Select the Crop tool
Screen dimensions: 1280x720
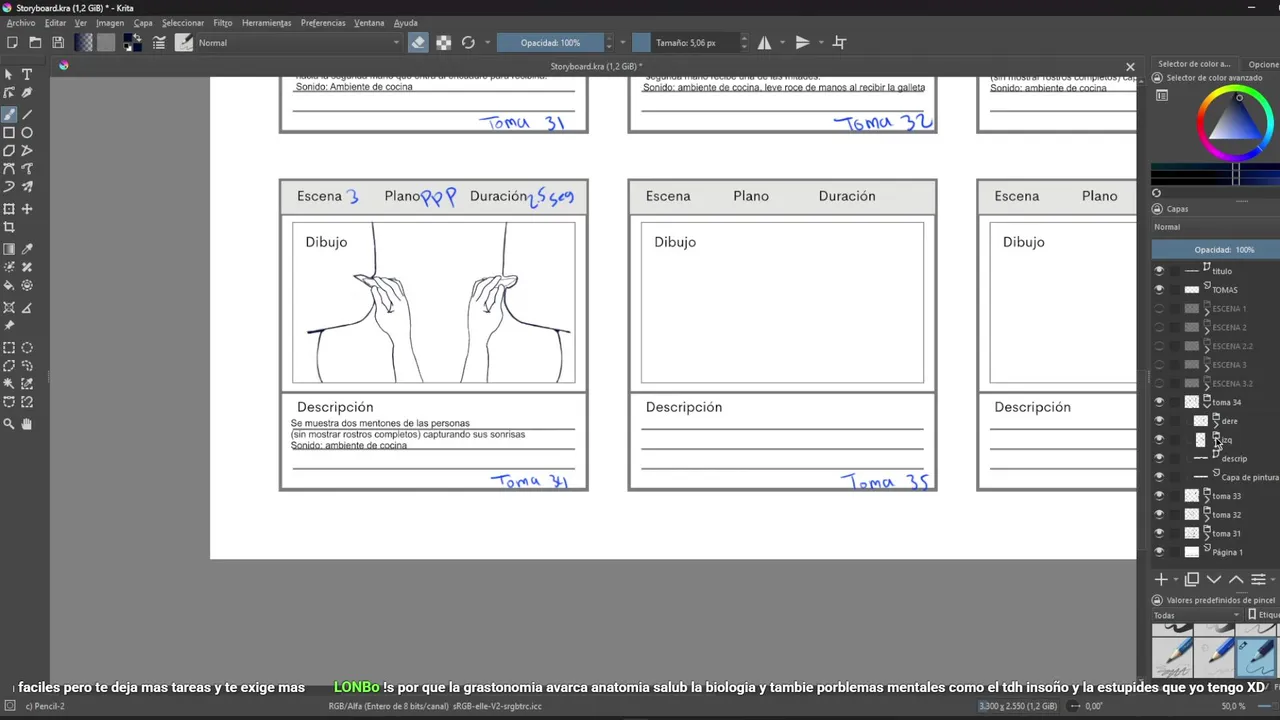[9, 227]
